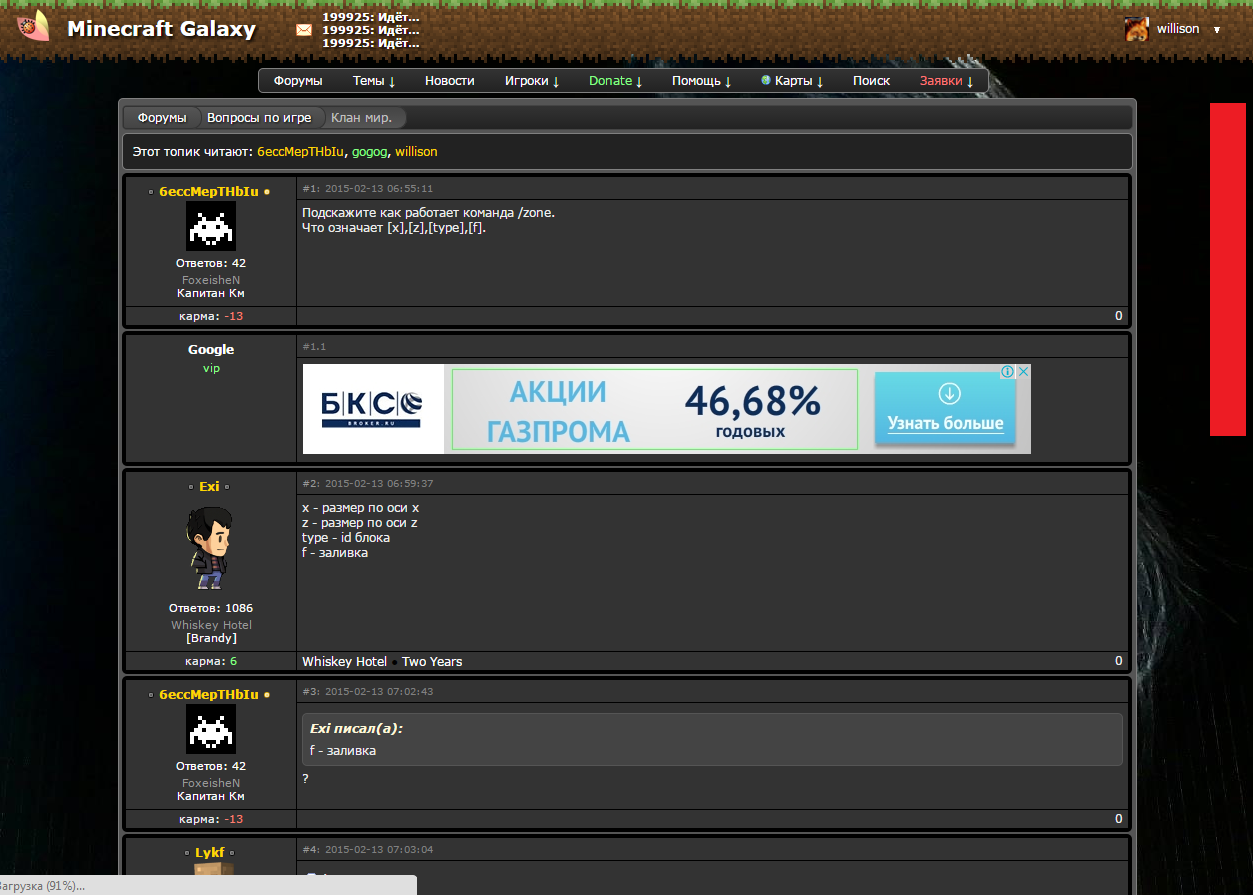Click Exi's character avatar image
This screenshot has width=1253, height=895.
(x=211, y=548)
